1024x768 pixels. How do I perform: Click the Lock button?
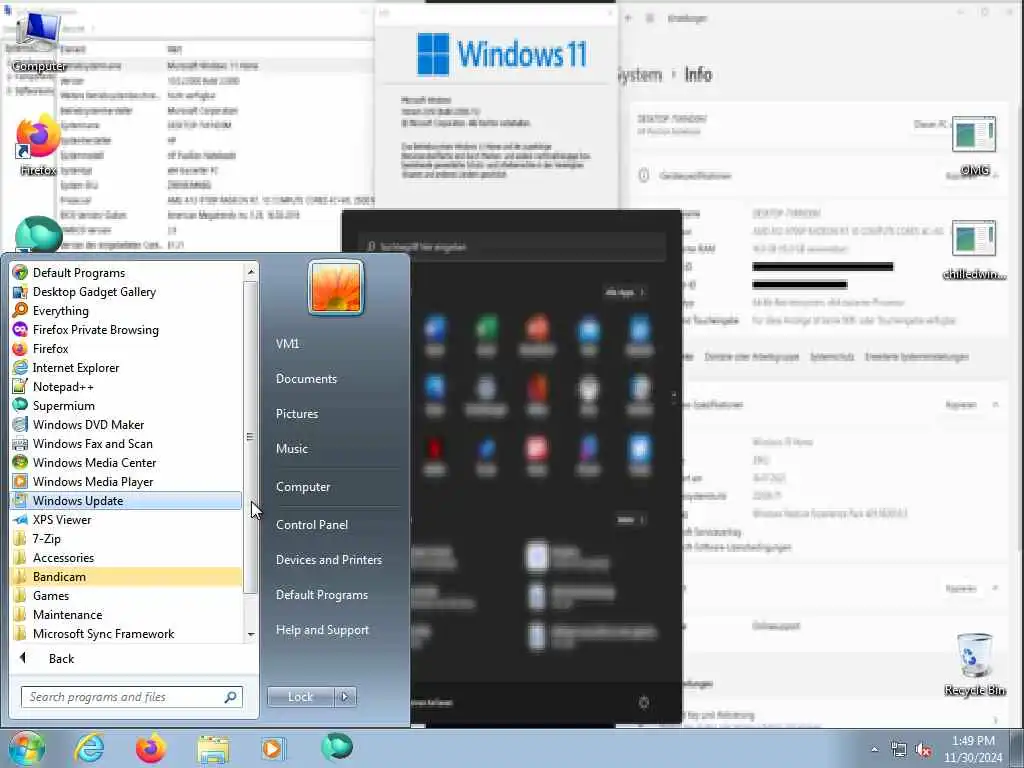[x=300, y=697]
